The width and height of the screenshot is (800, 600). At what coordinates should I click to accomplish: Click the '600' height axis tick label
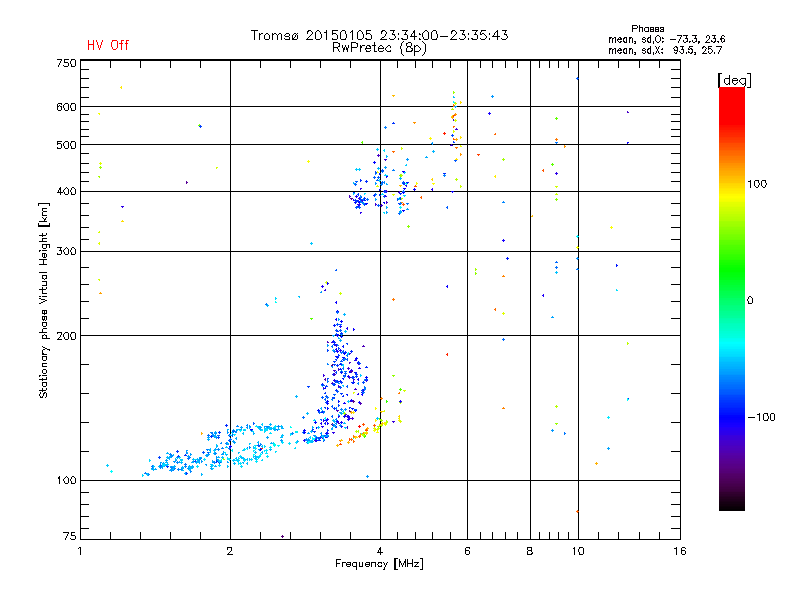(66, 107)
